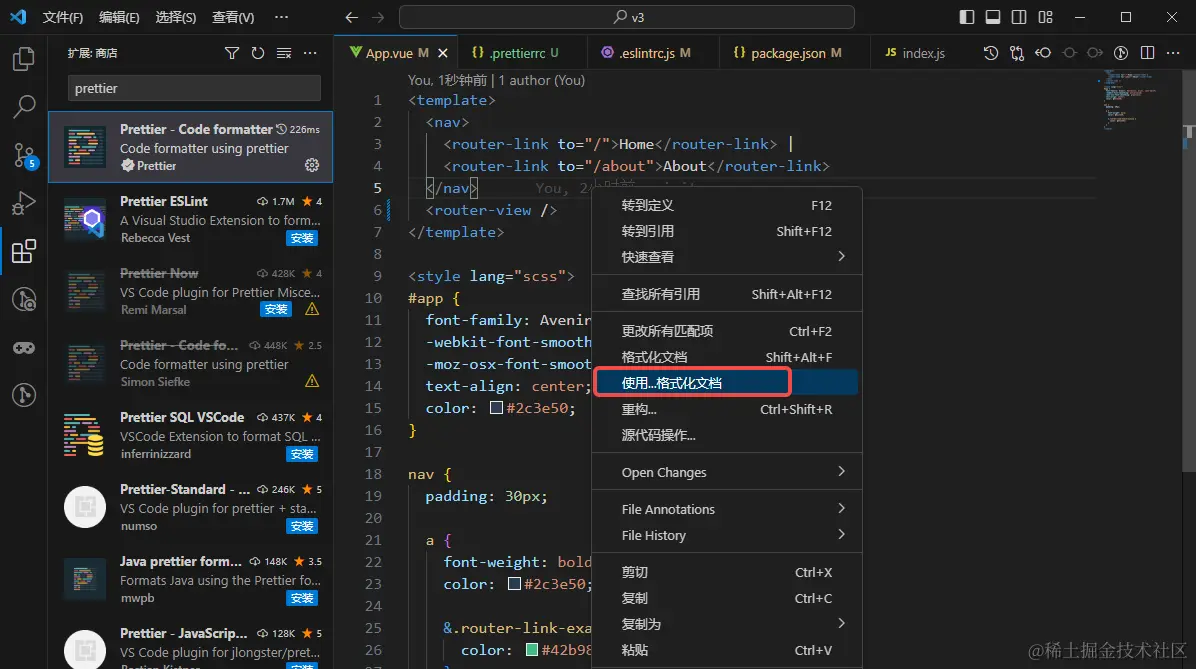Go back with the left arrow
1196x669 pixels.
pyautogui.click(x=352, y=17)
